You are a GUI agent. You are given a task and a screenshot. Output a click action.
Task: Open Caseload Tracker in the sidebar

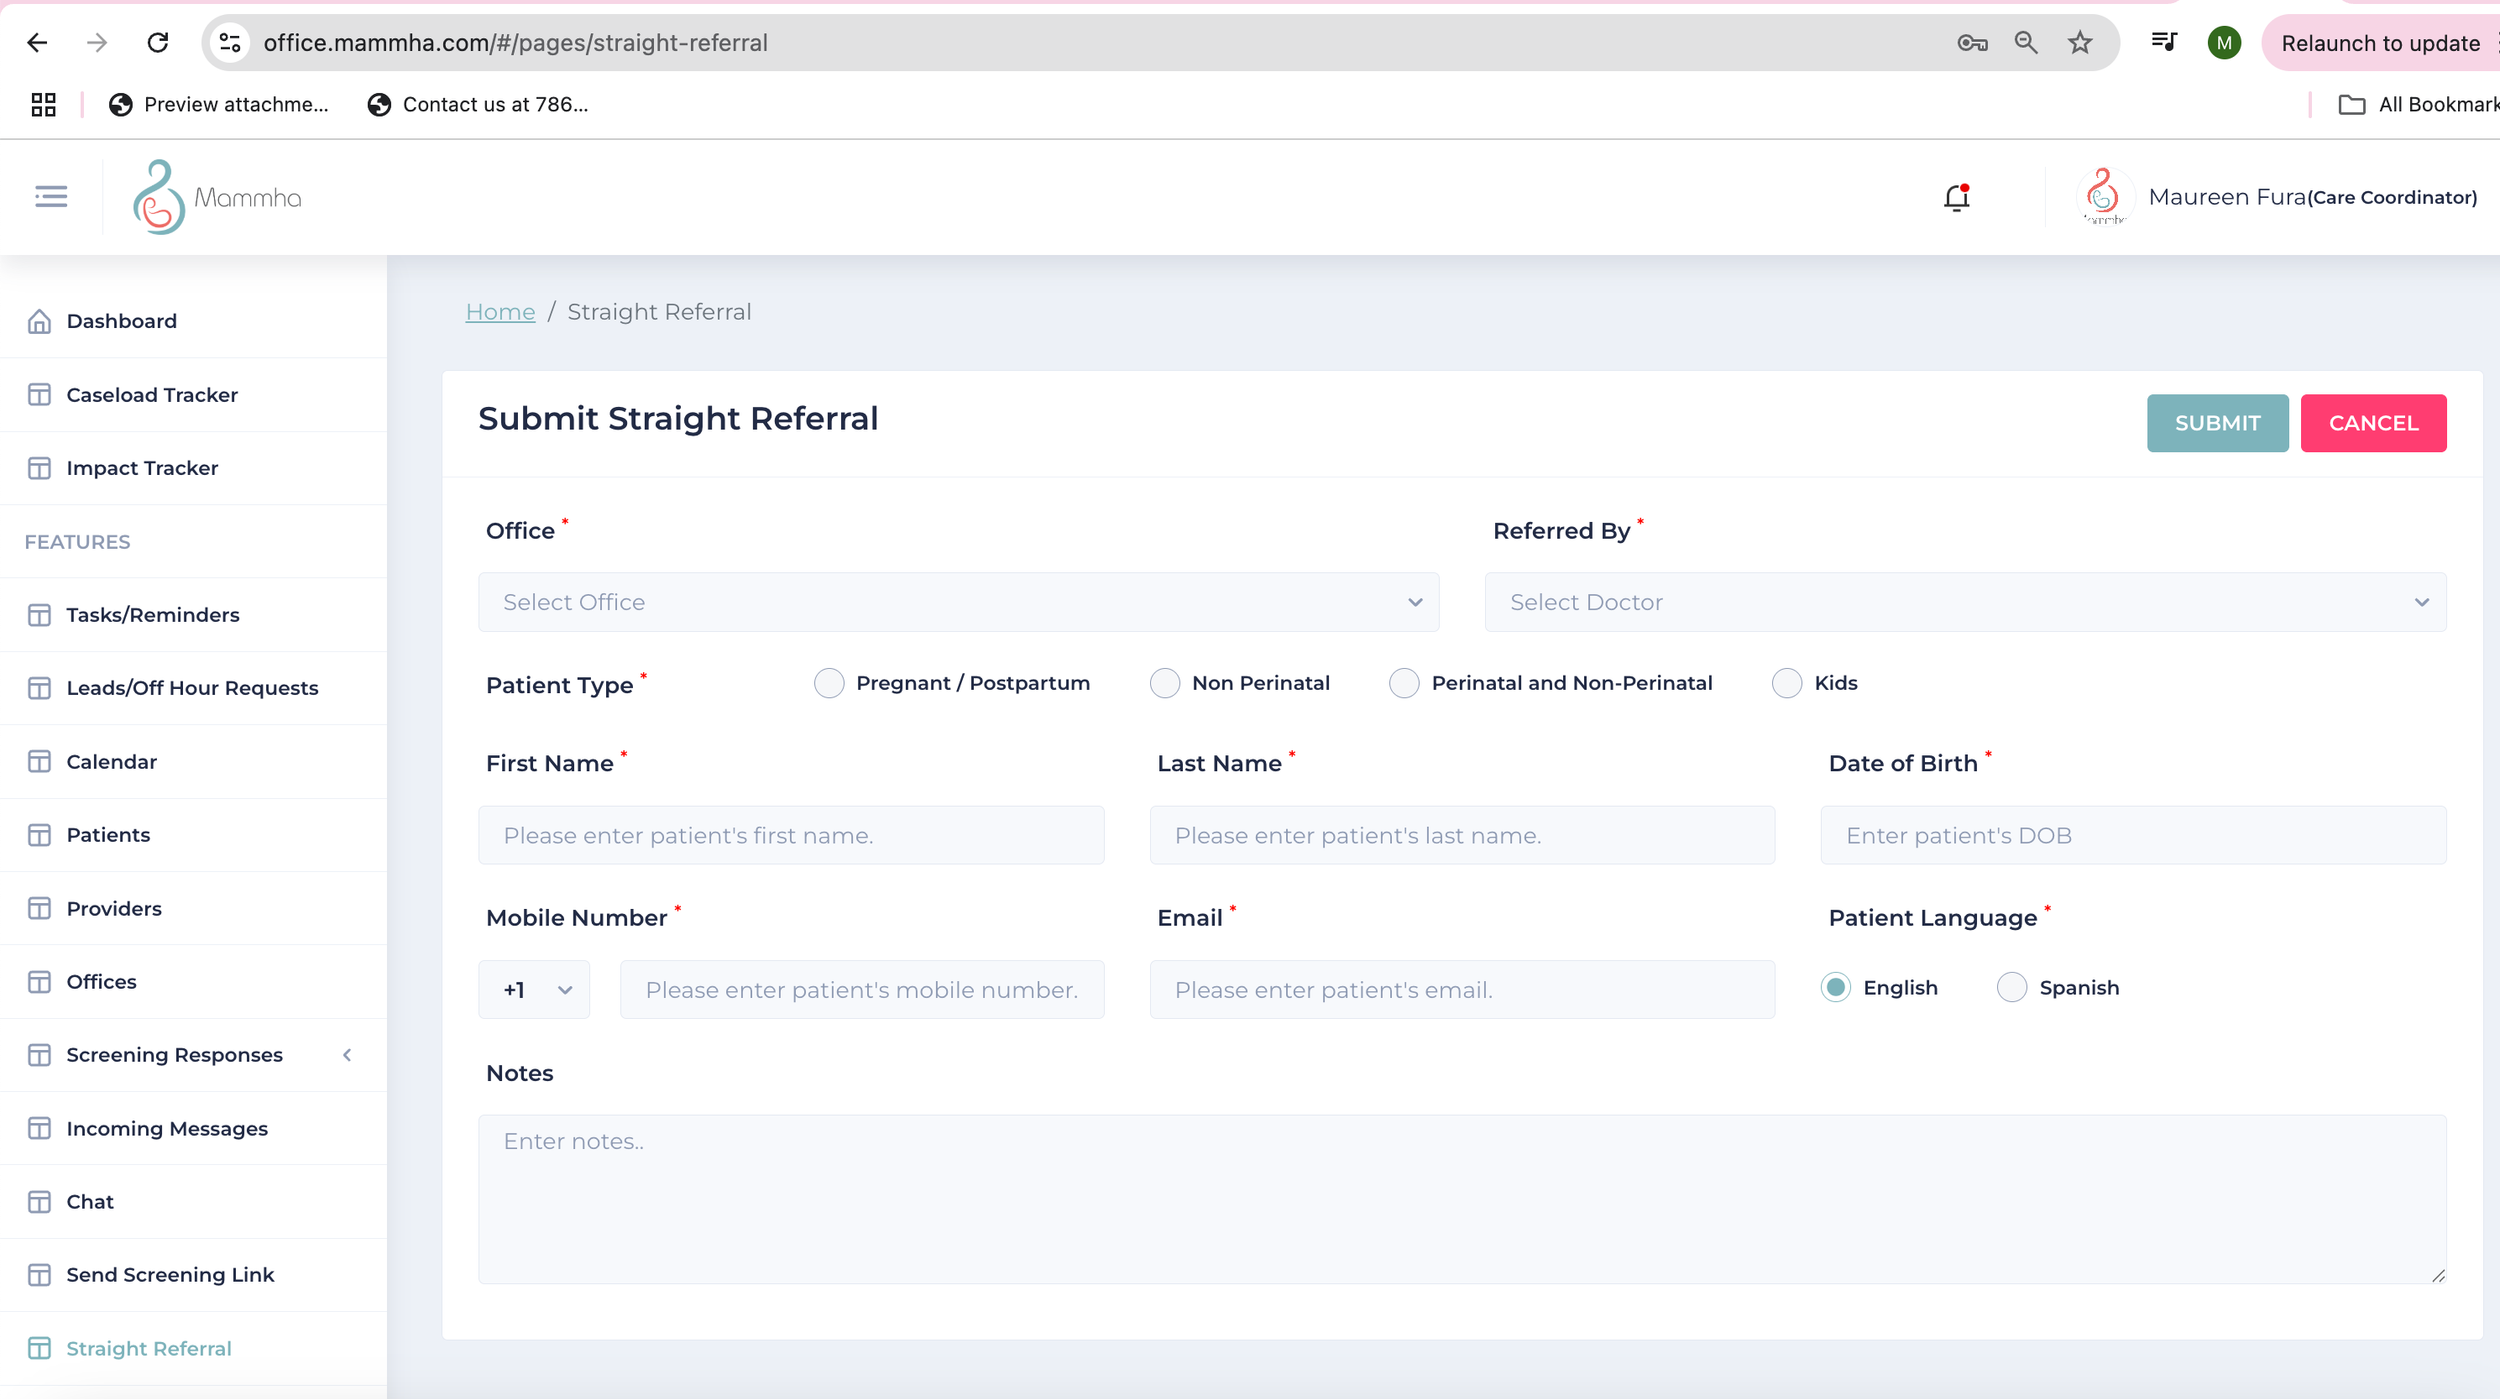coord(152,395)
